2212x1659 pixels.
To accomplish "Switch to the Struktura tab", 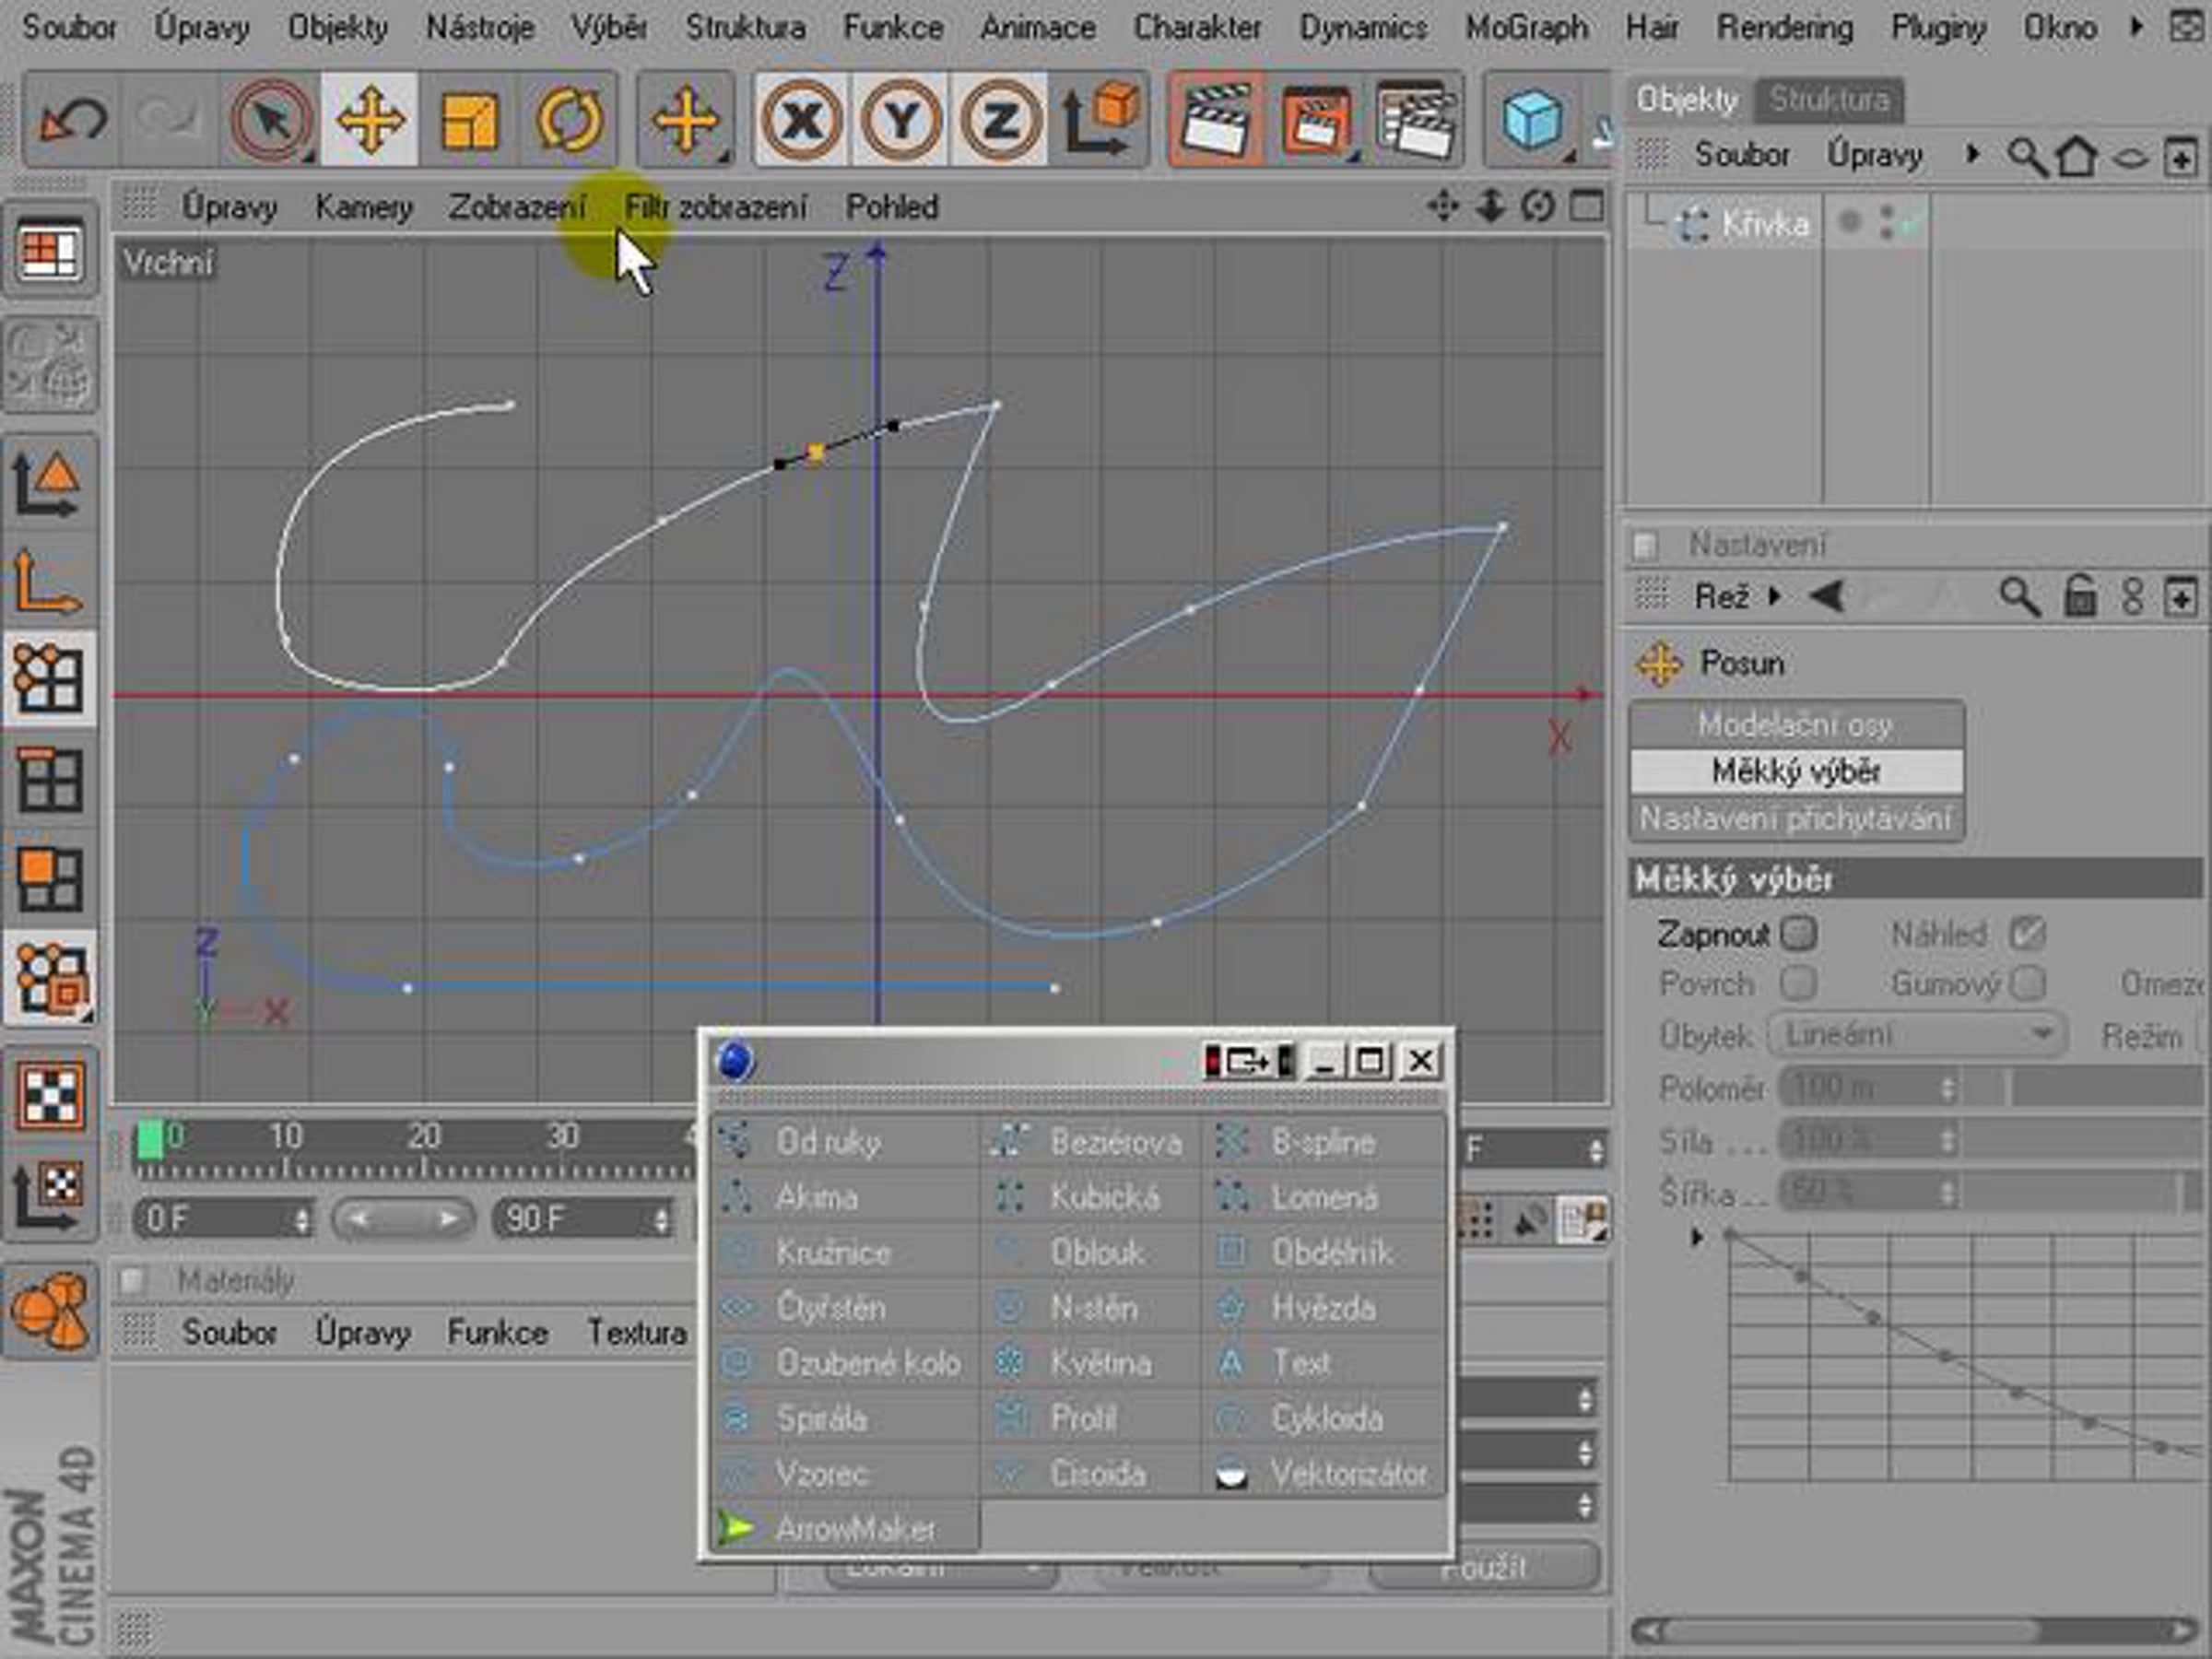I will coord(1829,99).
